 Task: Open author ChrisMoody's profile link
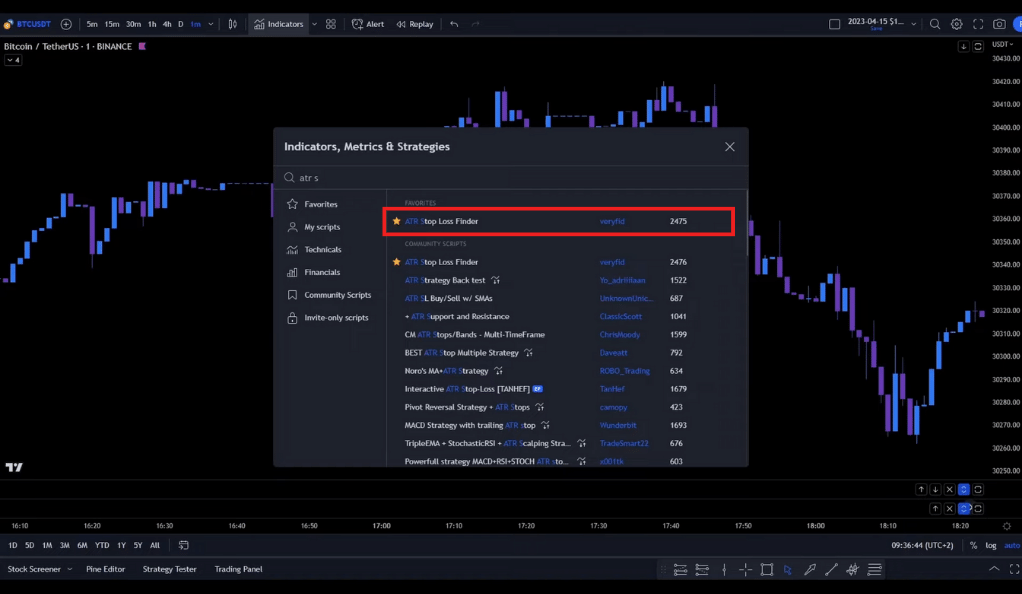pos(620,334)
